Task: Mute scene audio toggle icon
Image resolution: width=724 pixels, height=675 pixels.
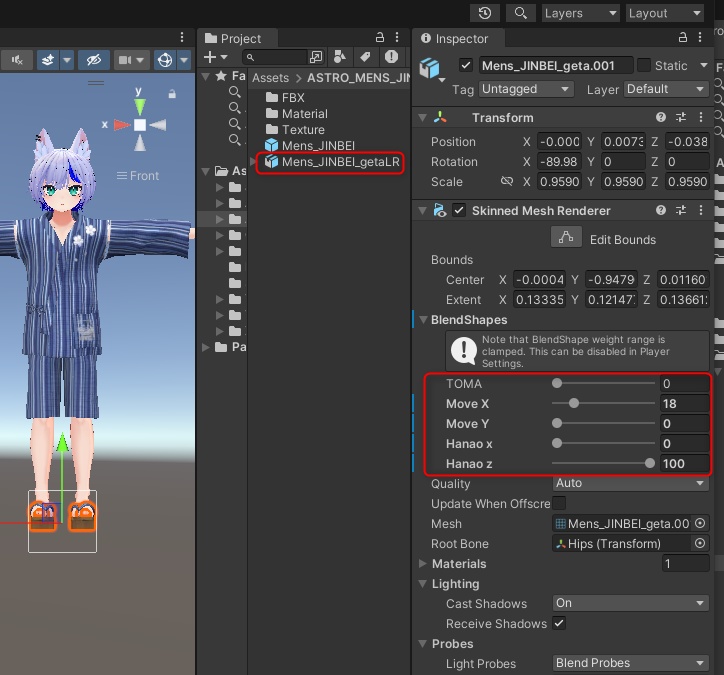Action: pyautogui.click(x=17, y=60)
